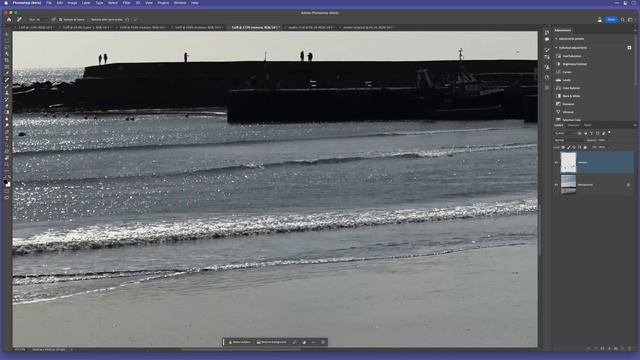Commit with the checkmark in options bar

(135, 20)
